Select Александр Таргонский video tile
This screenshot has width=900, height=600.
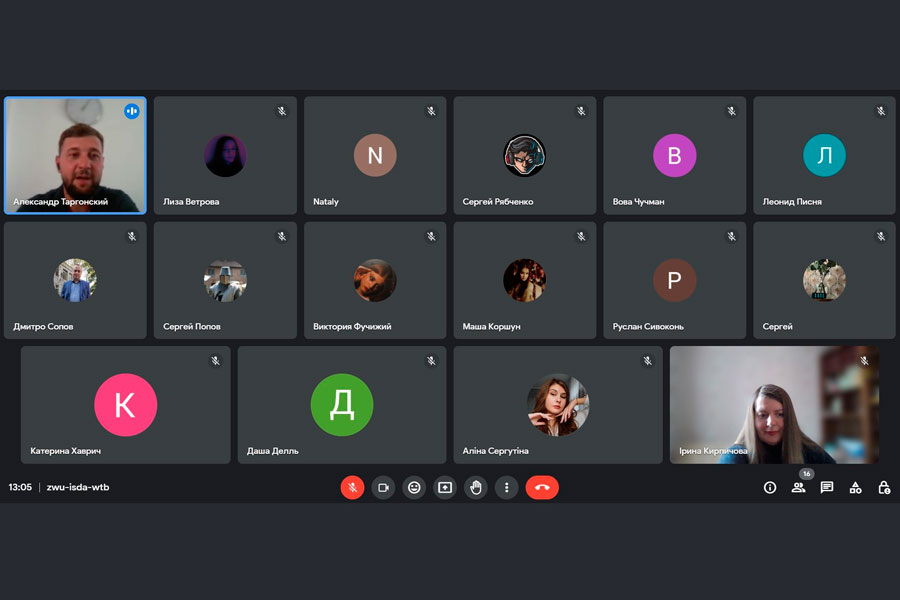(x=75, y=155)
